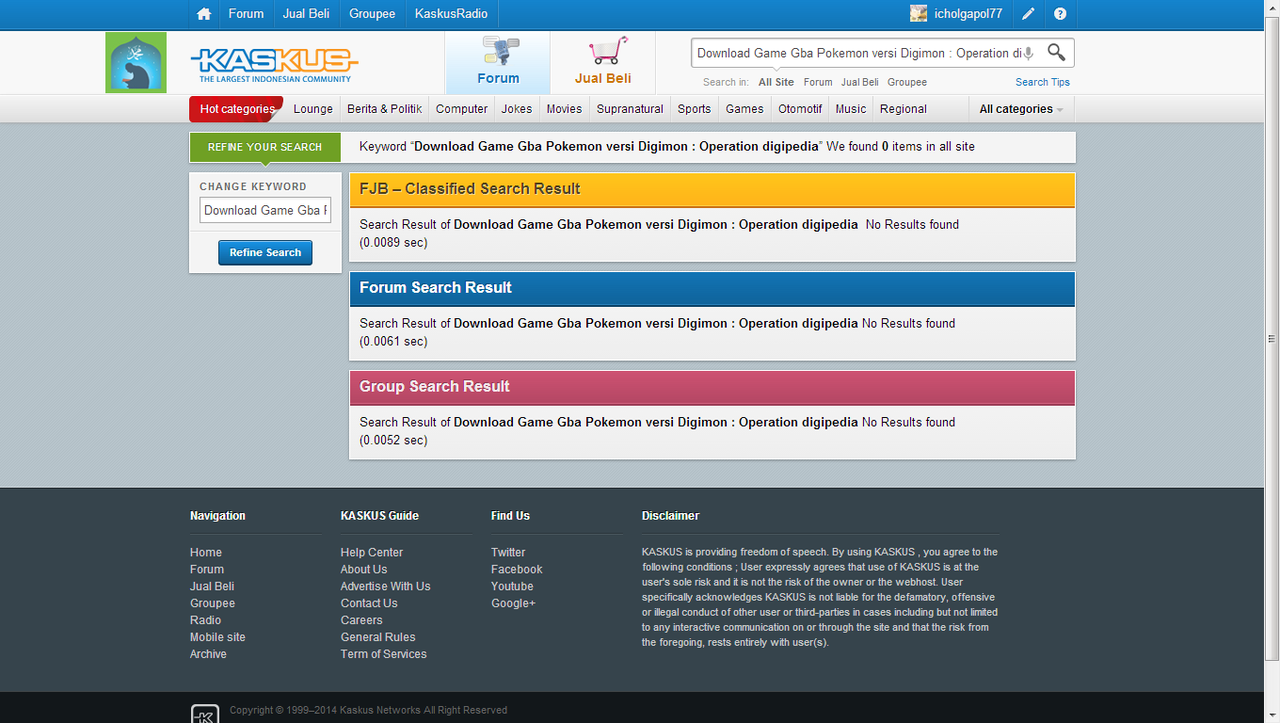1280x723 pixels.
Task: Open the Lounge category
Action: (313, 109)
